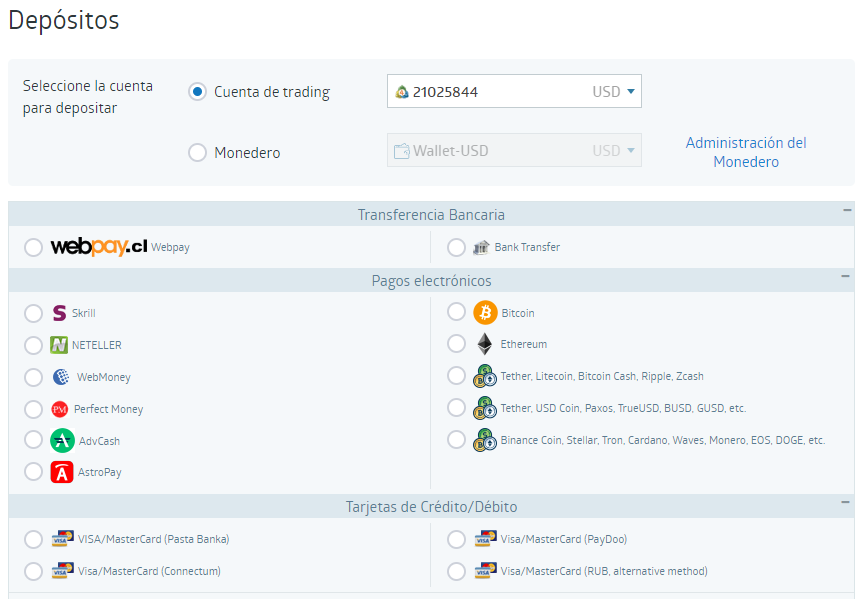
Task: Click the disabled Wallet-USD field
Action: coord(514,151)
